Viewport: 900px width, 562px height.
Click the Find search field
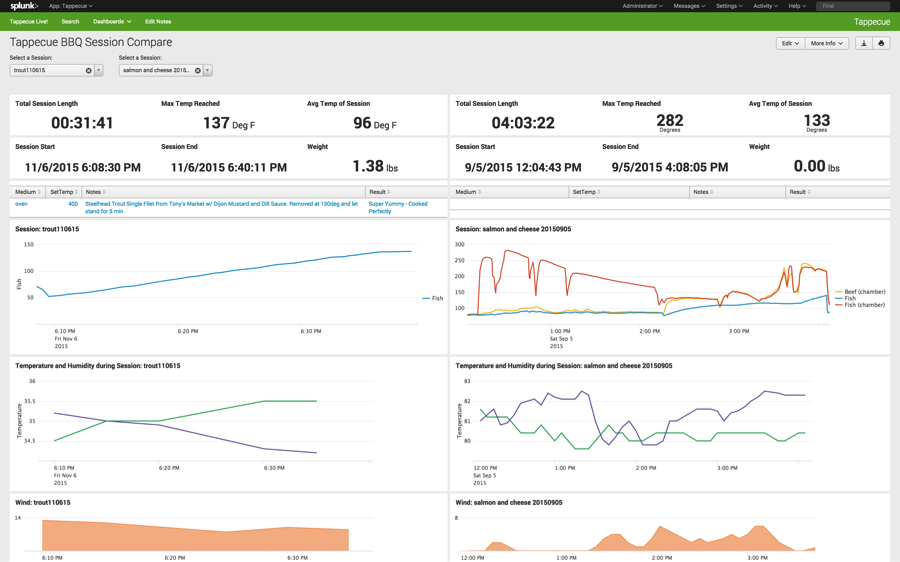point(852,6)
